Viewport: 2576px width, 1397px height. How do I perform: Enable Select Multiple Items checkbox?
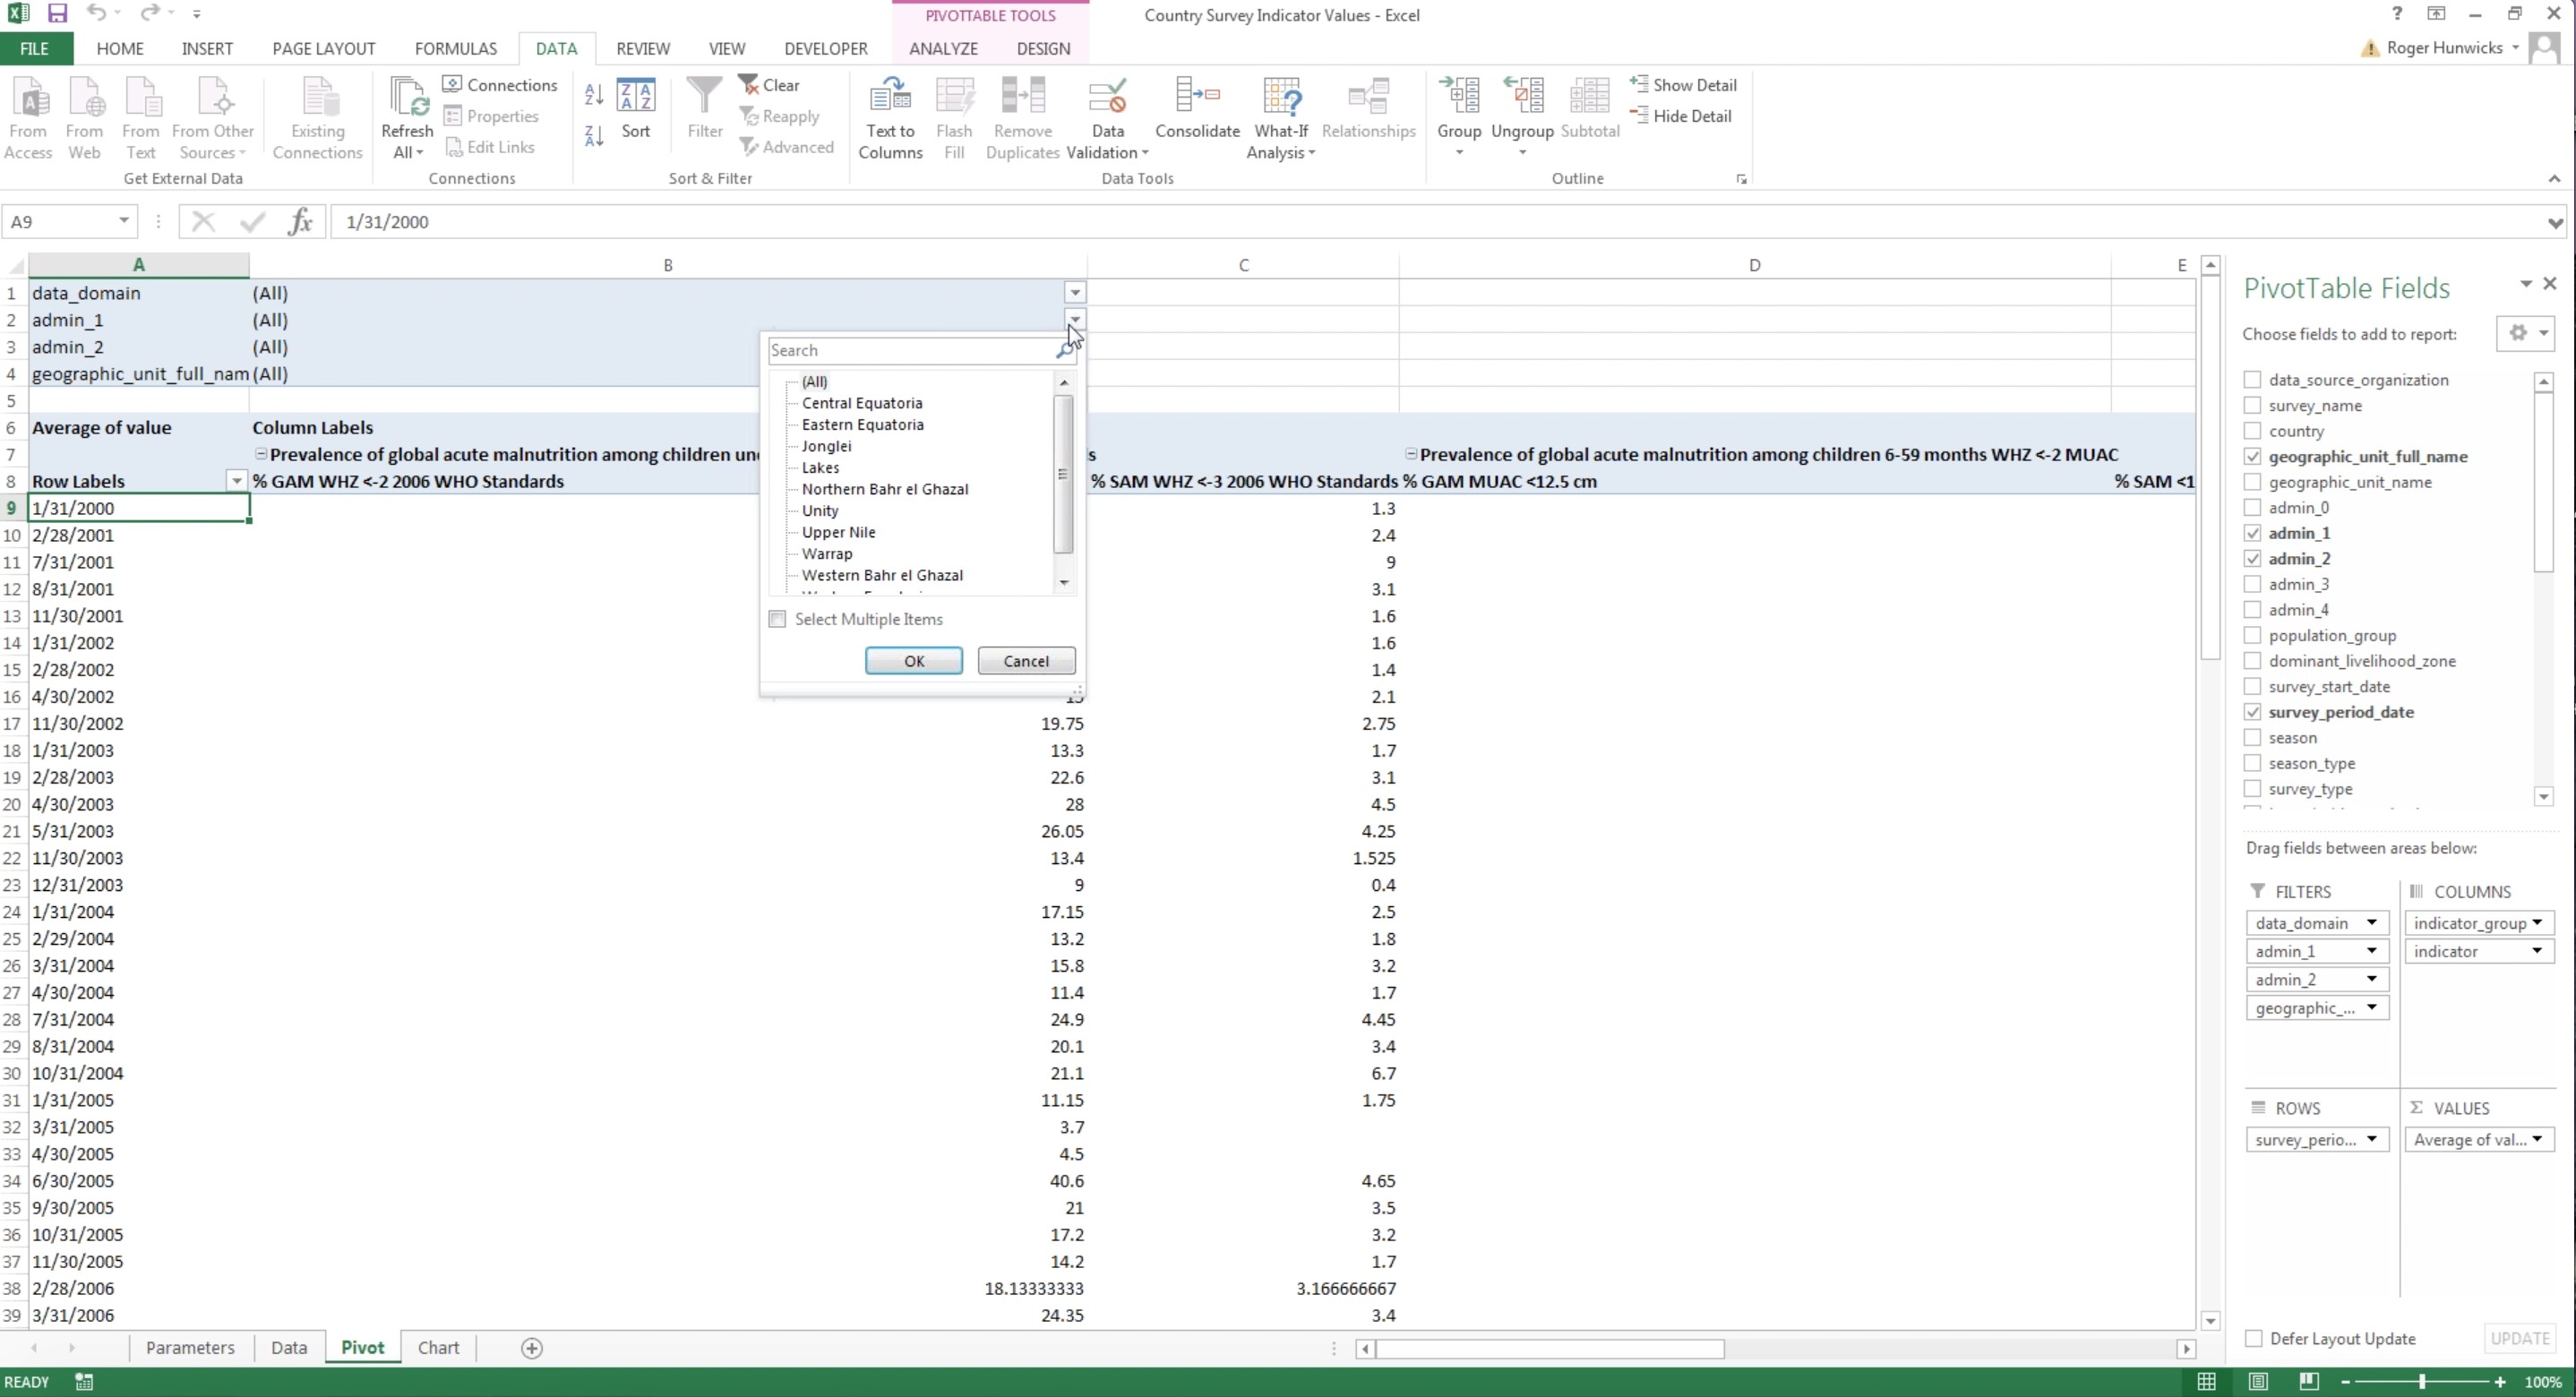pyautogui.click(x=777, y=619)
